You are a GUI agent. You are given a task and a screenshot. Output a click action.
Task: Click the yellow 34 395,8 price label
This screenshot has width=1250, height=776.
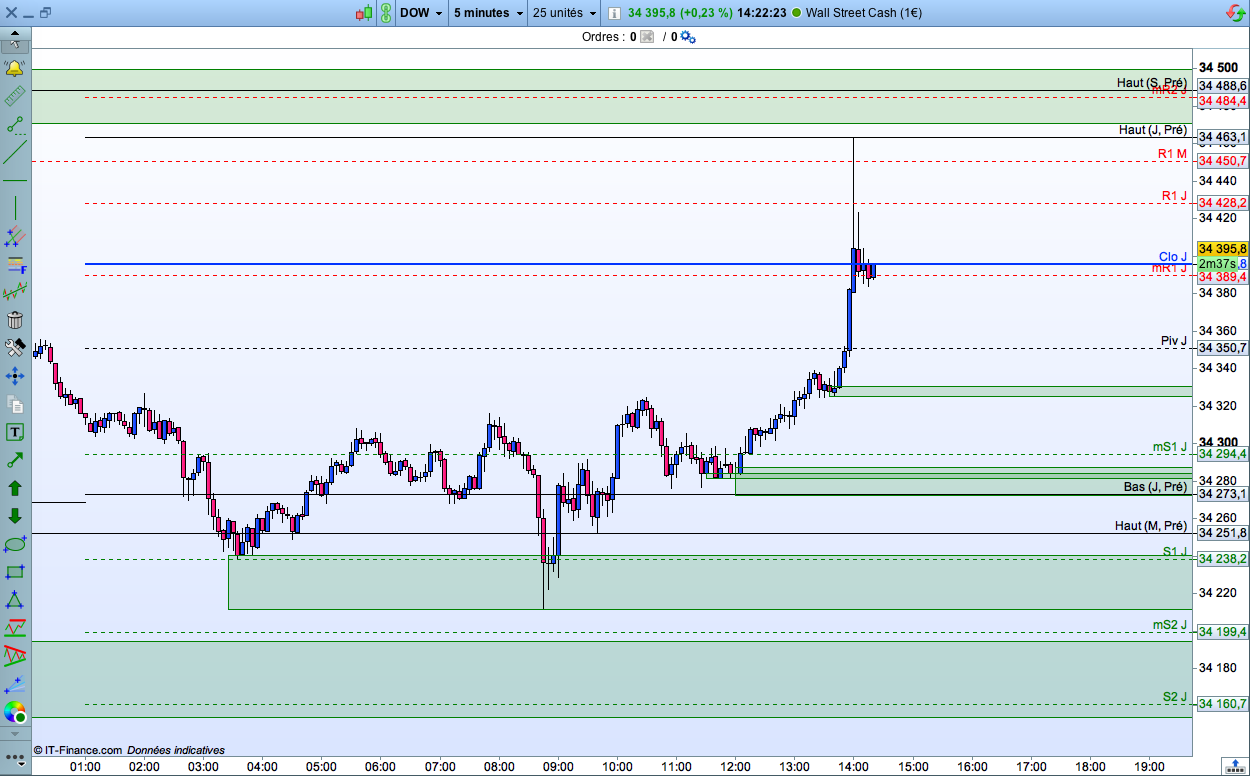[x=1222, y=248]
